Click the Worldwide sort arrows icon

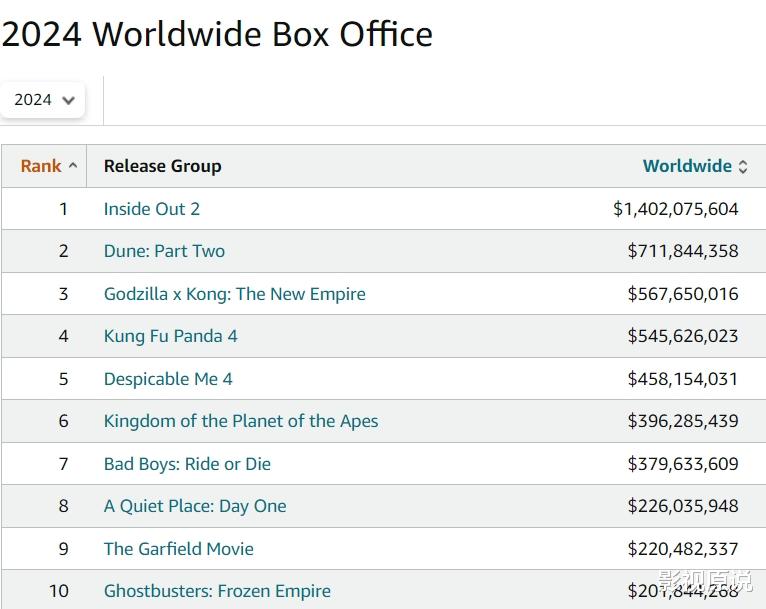click(743, 167)
